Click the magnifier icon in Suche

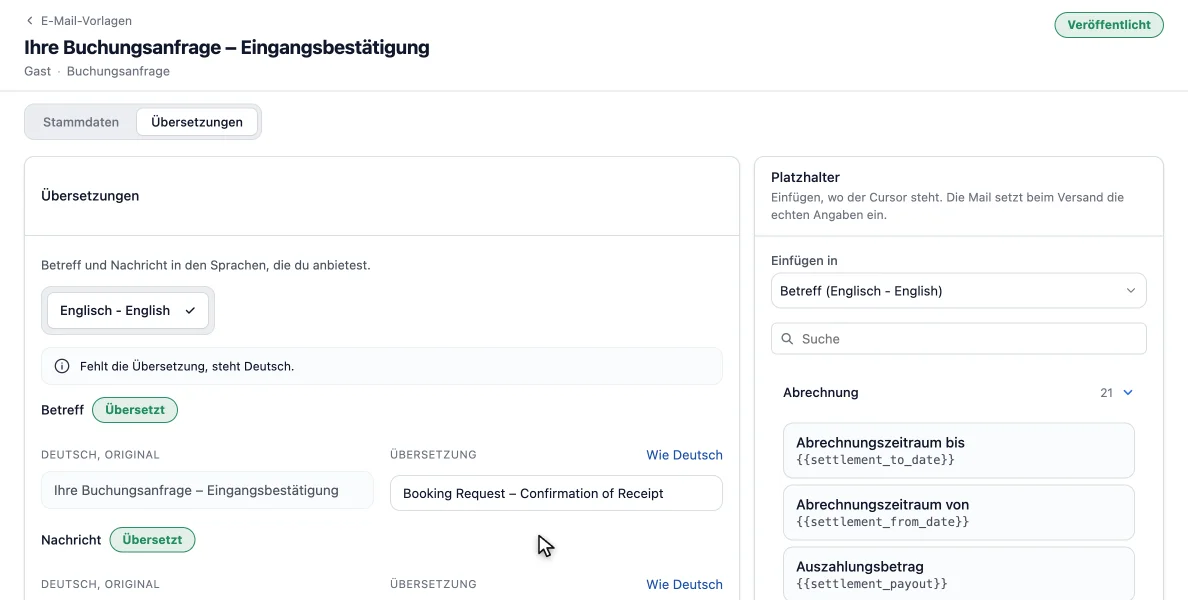(x=787, y=339)
